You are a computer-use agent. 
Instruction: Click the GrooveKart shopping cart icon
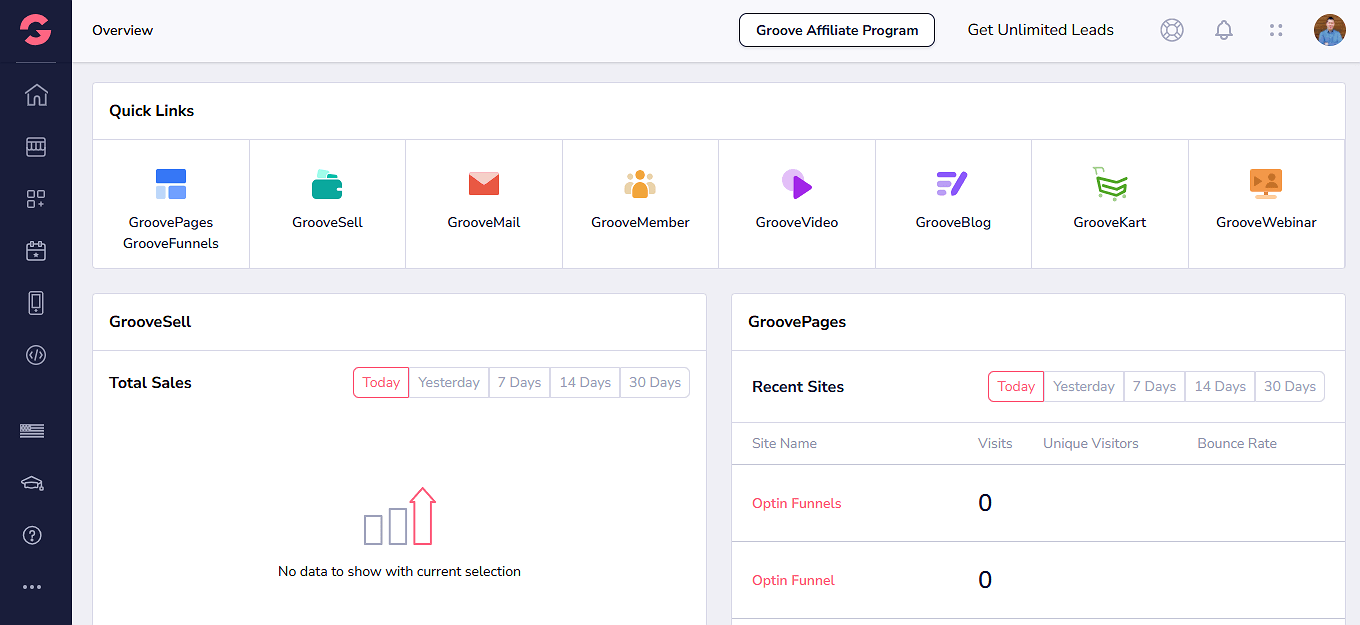point(1110,184)
